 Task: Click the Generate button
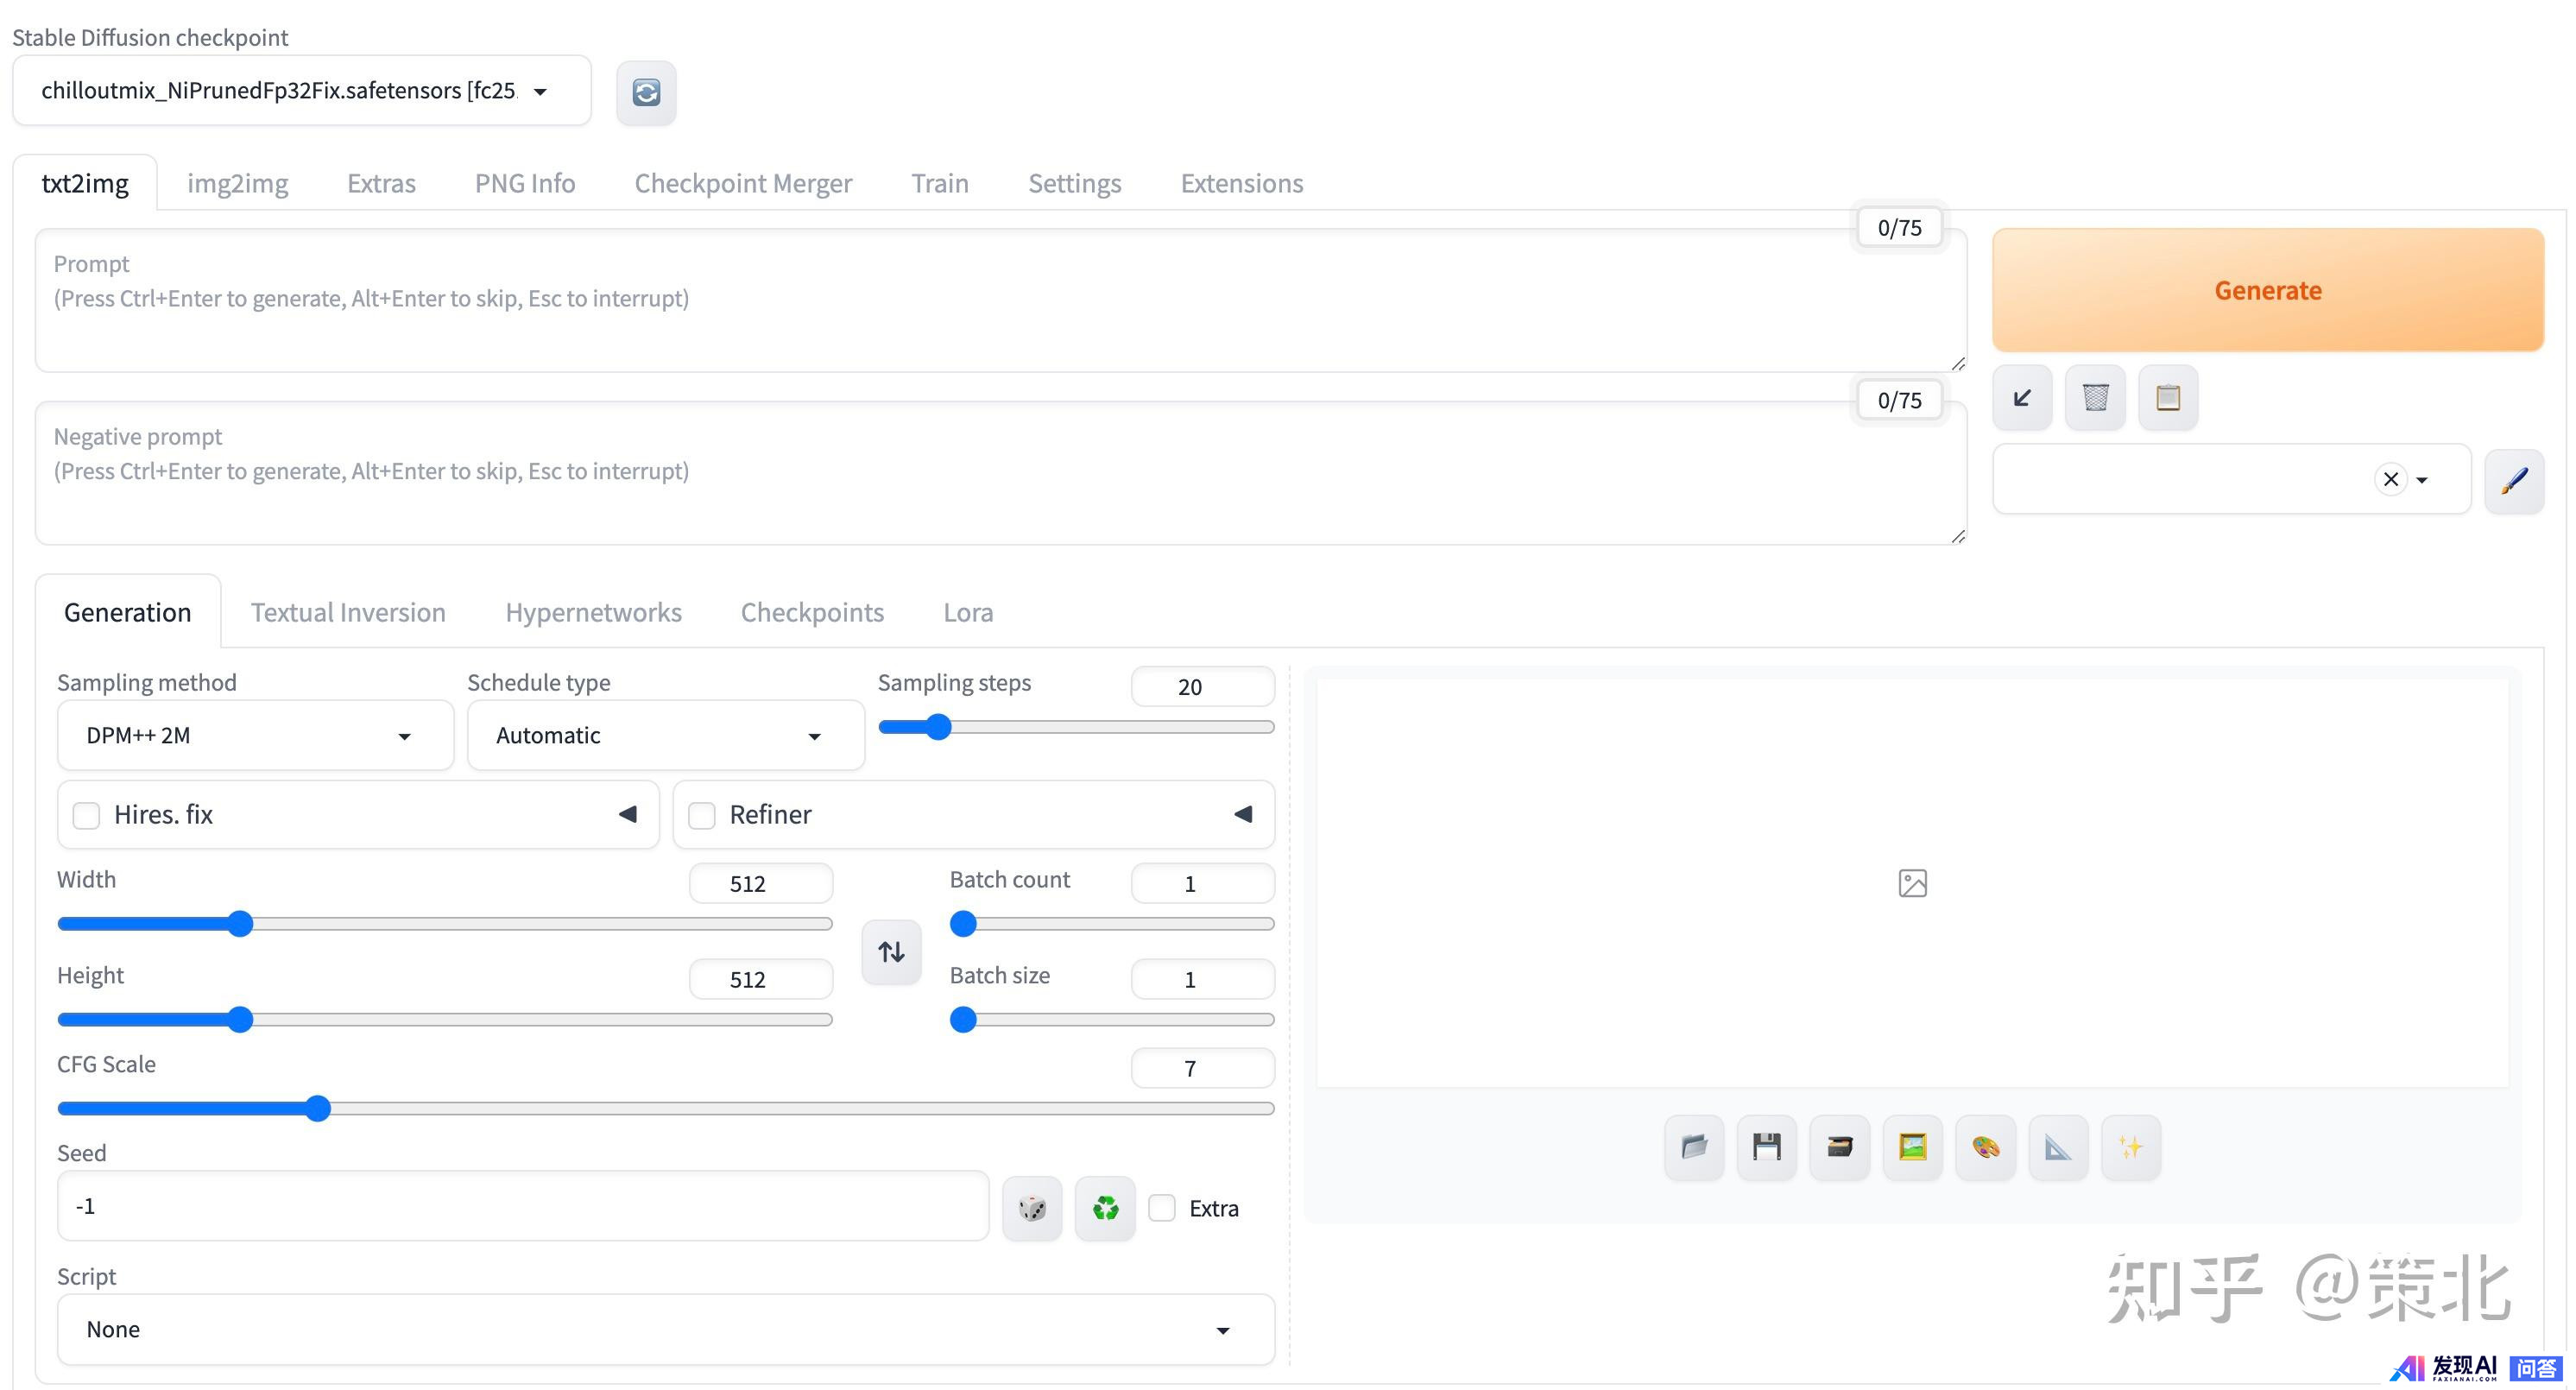[x=2267, y=291]
